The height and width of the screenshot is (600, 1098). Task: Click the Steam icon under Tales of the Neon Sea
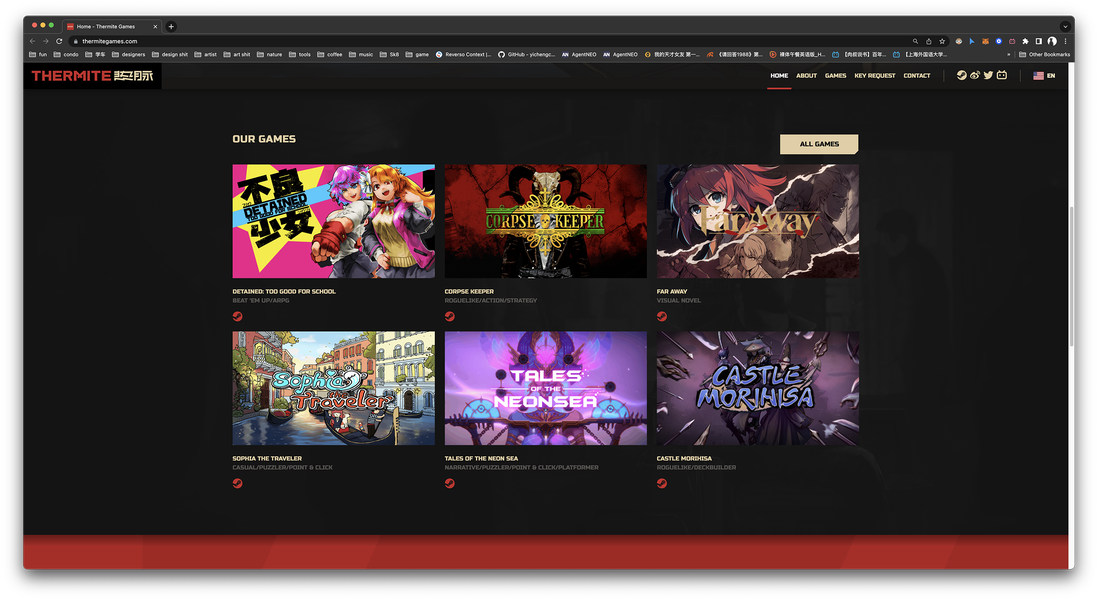(x=450, y=483)
